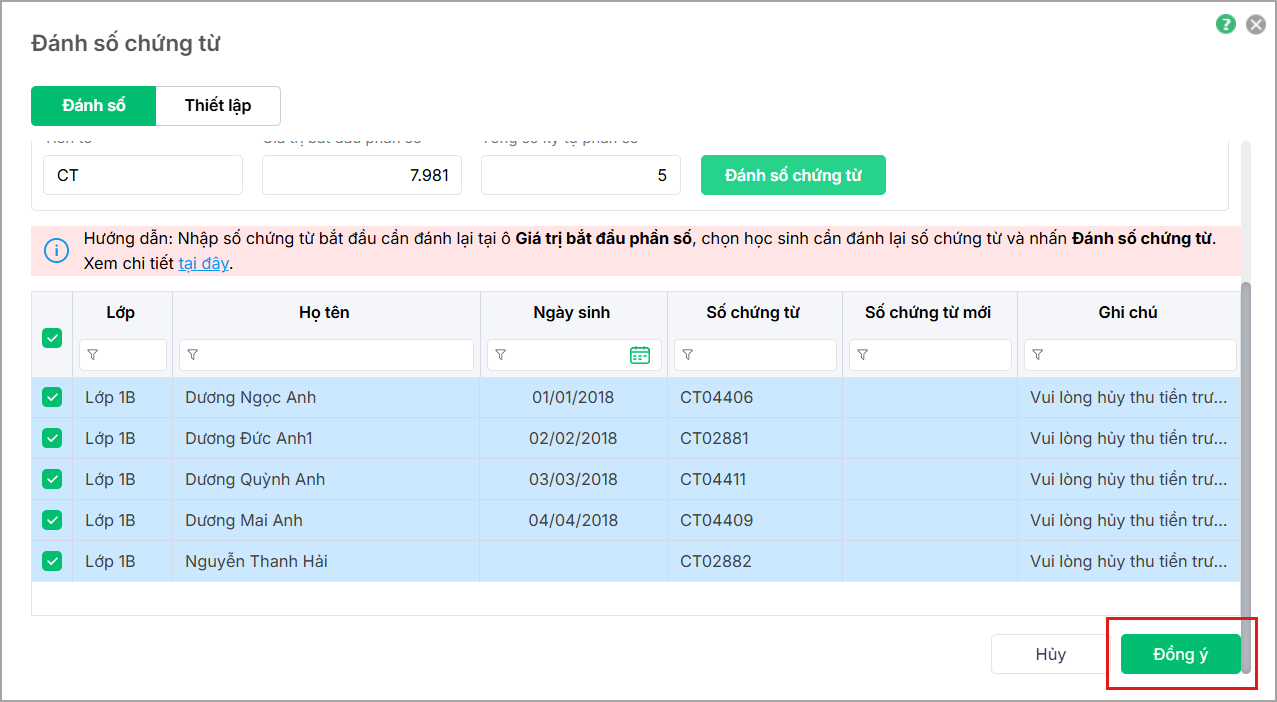This screenshot has height=702, width=1277.
Task: Click voucher number CT04409
Action: pos(716,520)
